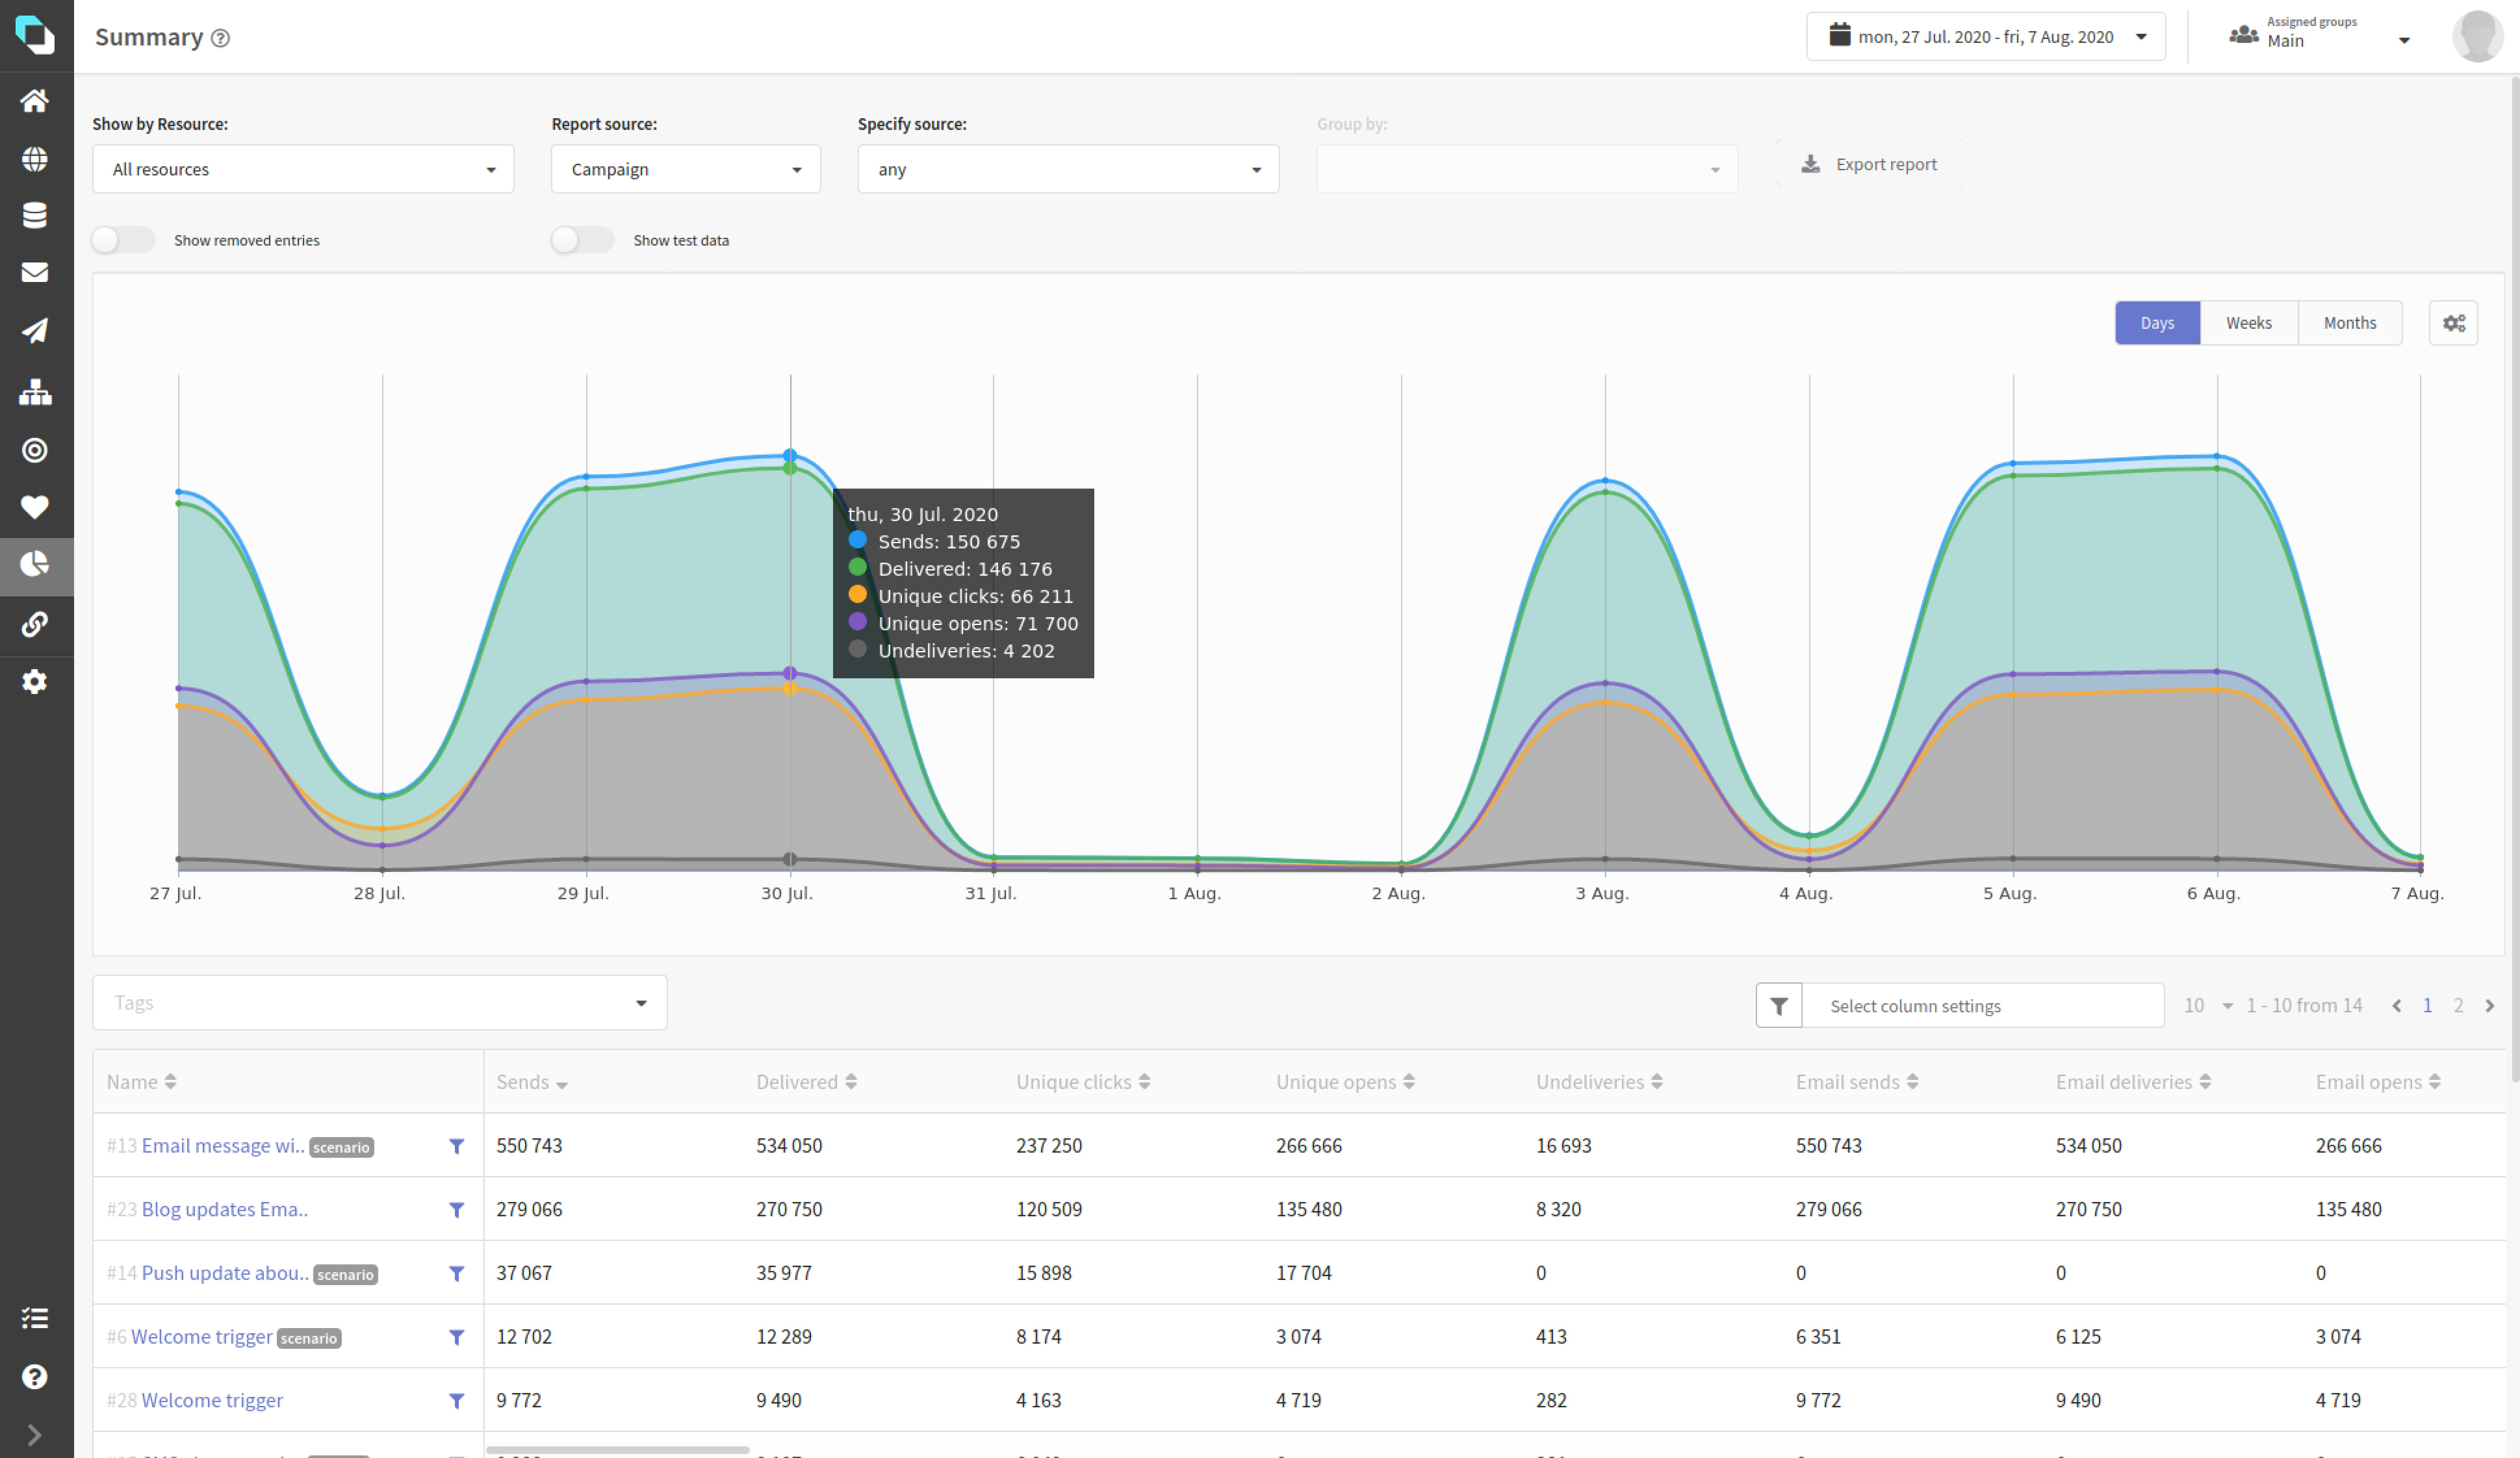Open the sitemap scenarios icon in sidebar

click(x=35, y=392)
